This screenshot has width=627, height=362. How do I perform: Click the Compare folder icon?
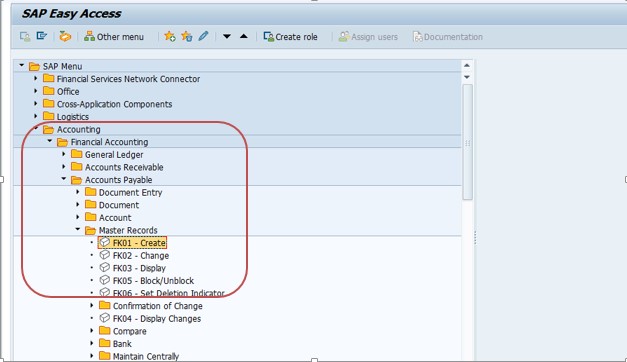point(104,331)
